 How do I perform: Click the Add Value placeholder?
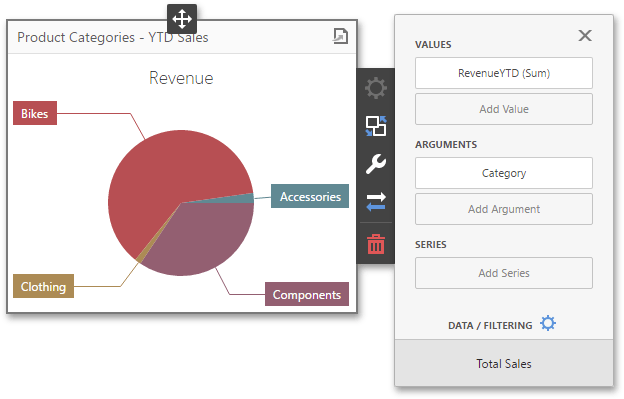pyautogui.click(x=504, y=109)
